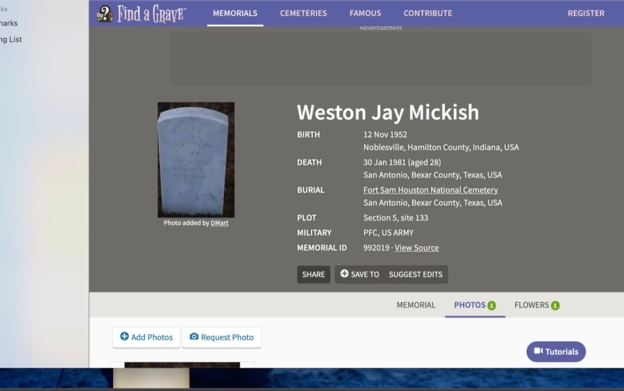Click the video icon on Tutorials button
Viewport: 624px width, 391px height.
pos(538,351)
